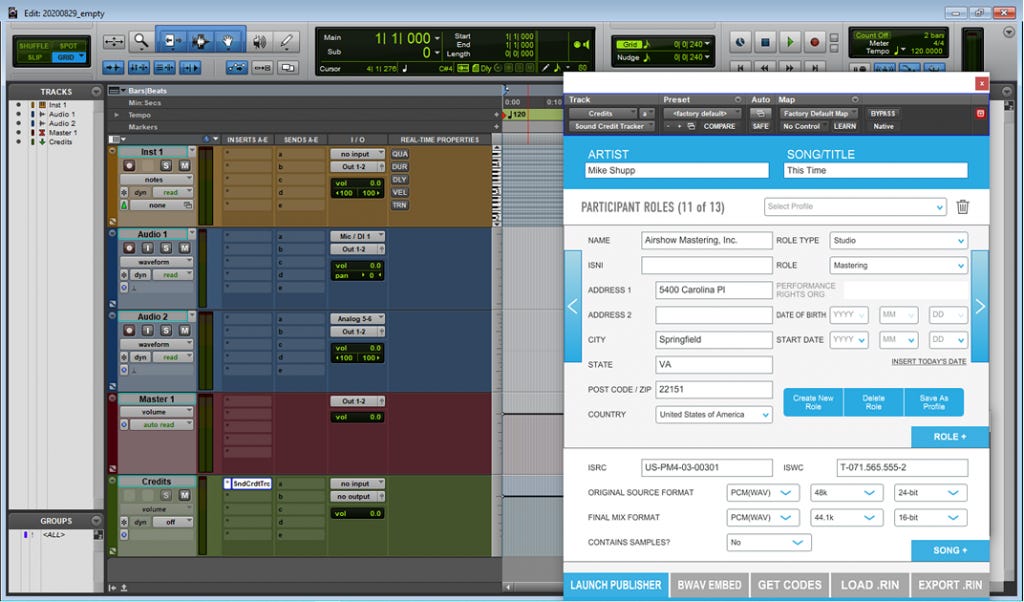Viewport: 1024px width, 602px height.
Task: Click INSERT TODAY'S DATE link
Action: pyautogui.click(x=929, y=362)
